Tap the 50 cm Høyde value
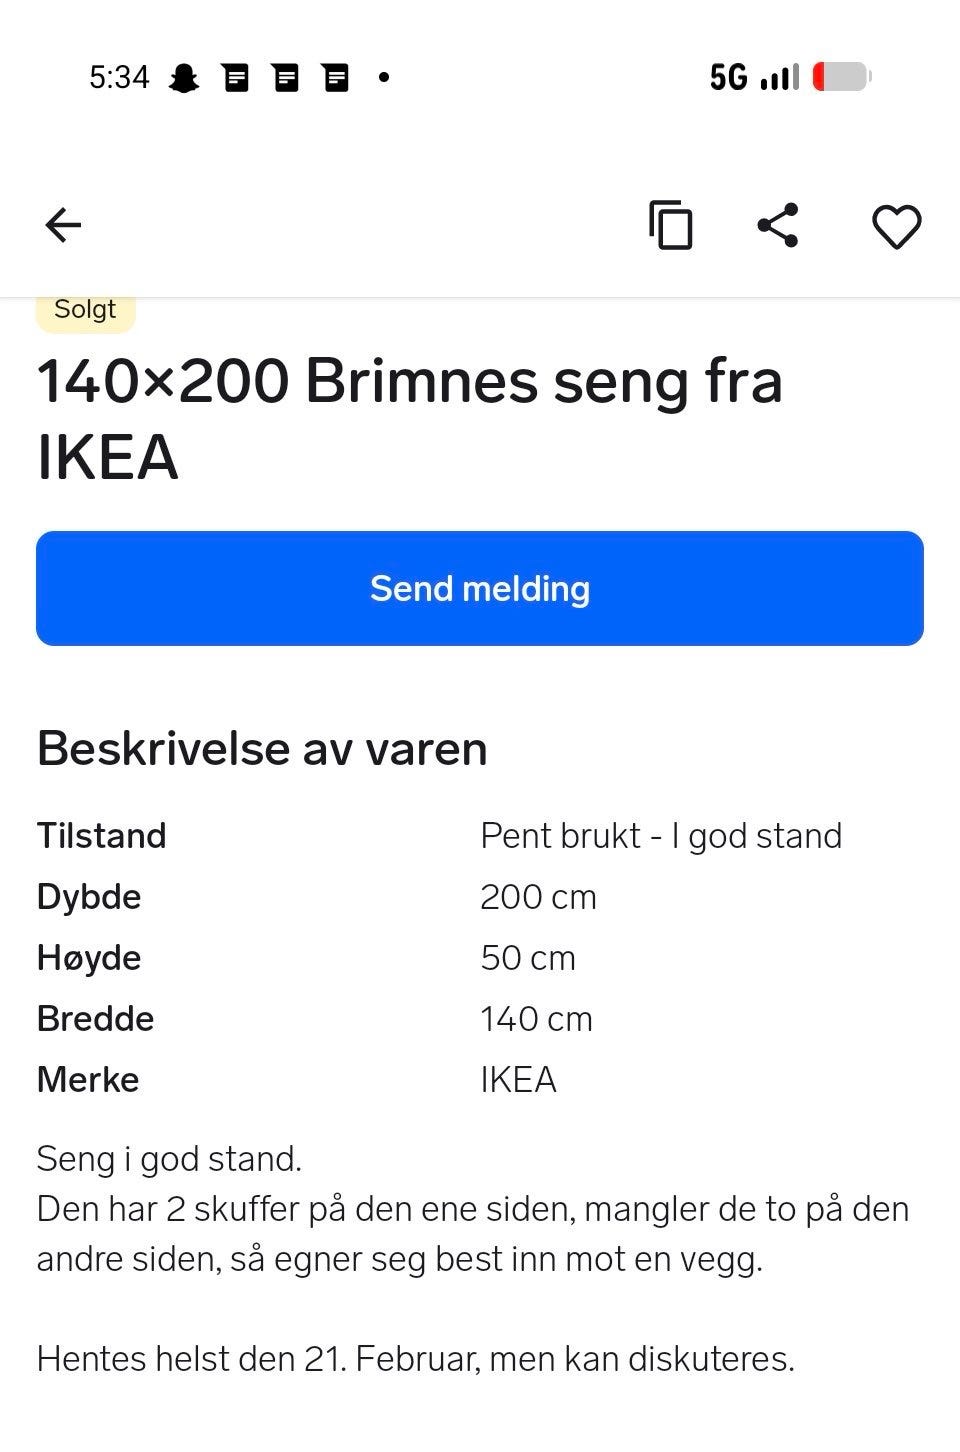Viewport: 960px width, 1452px height. (x=528, y=958)
